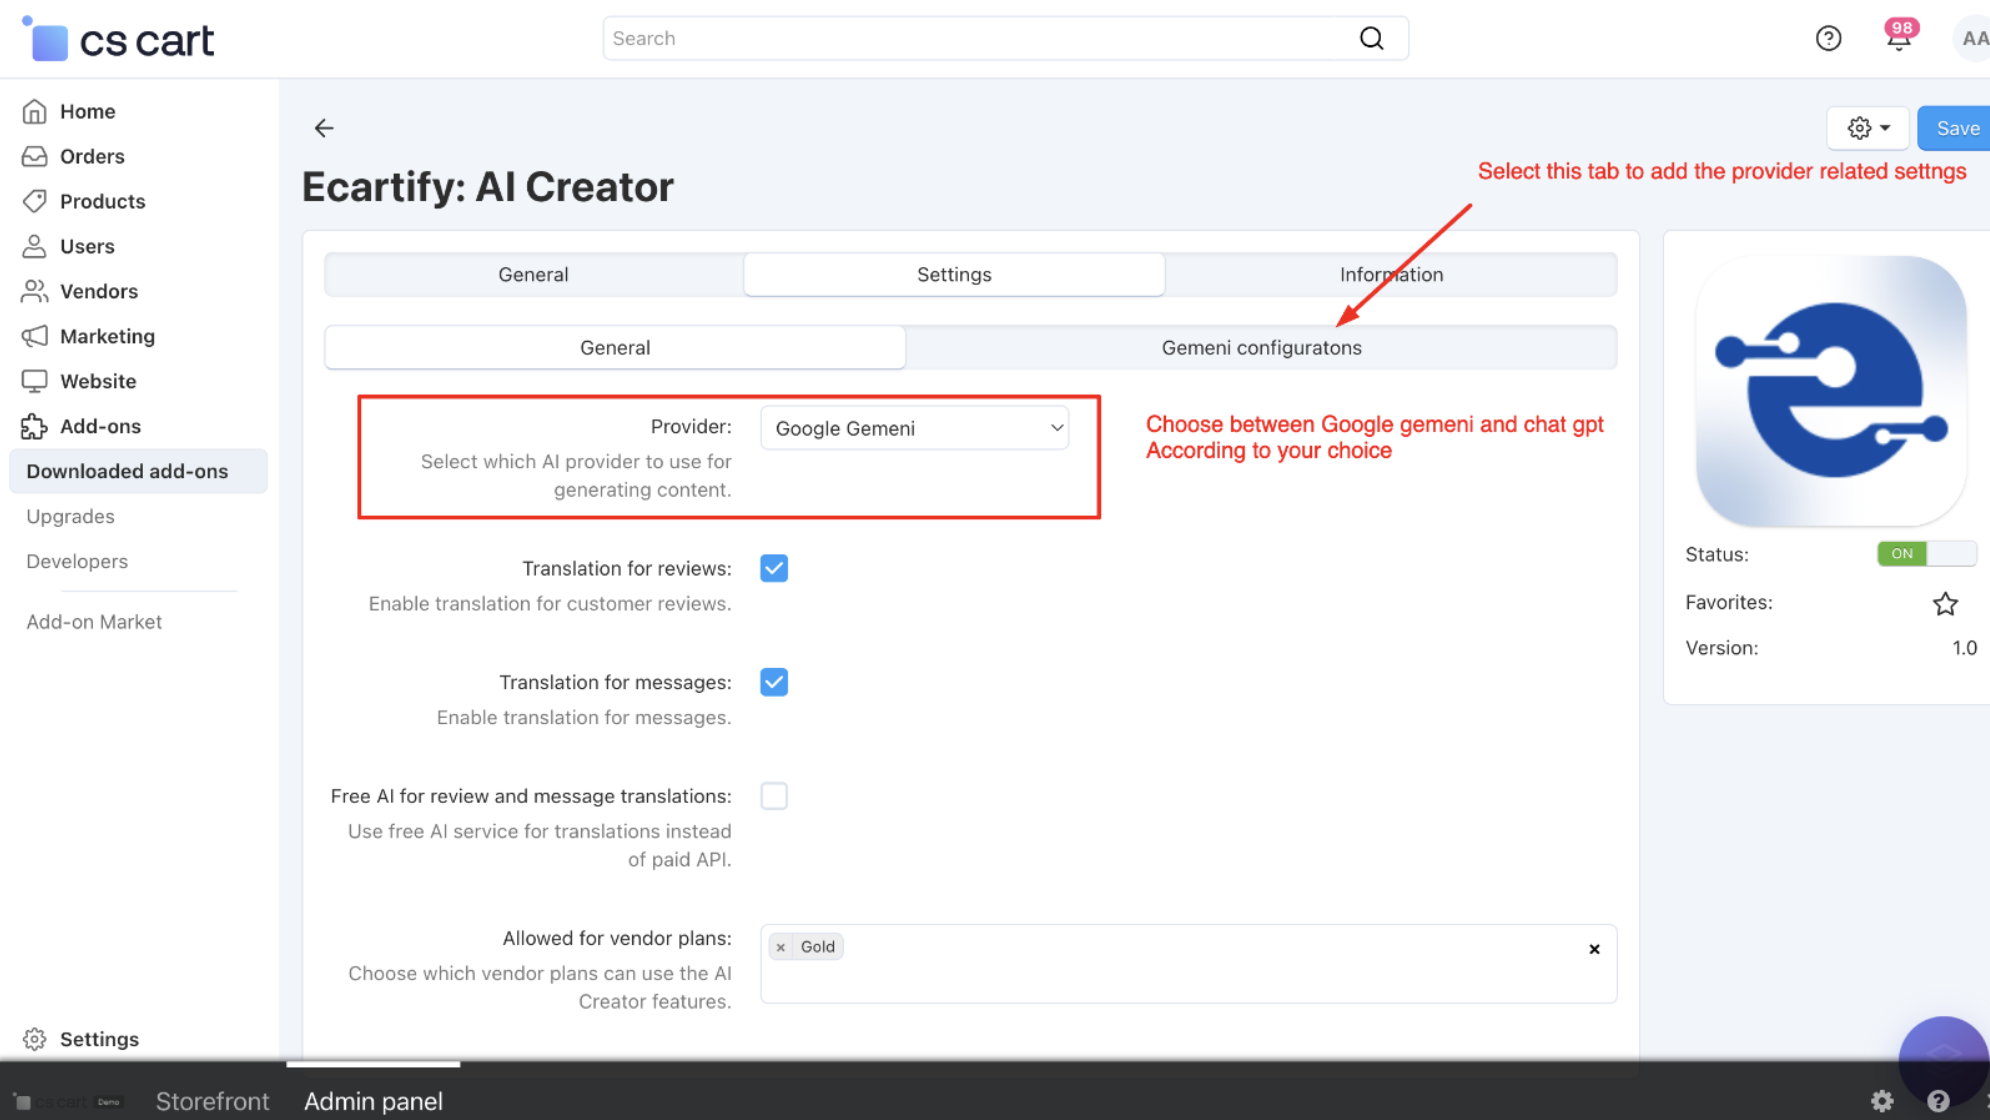
Task: Disable Translation for messages
Action: coord(773,682)
